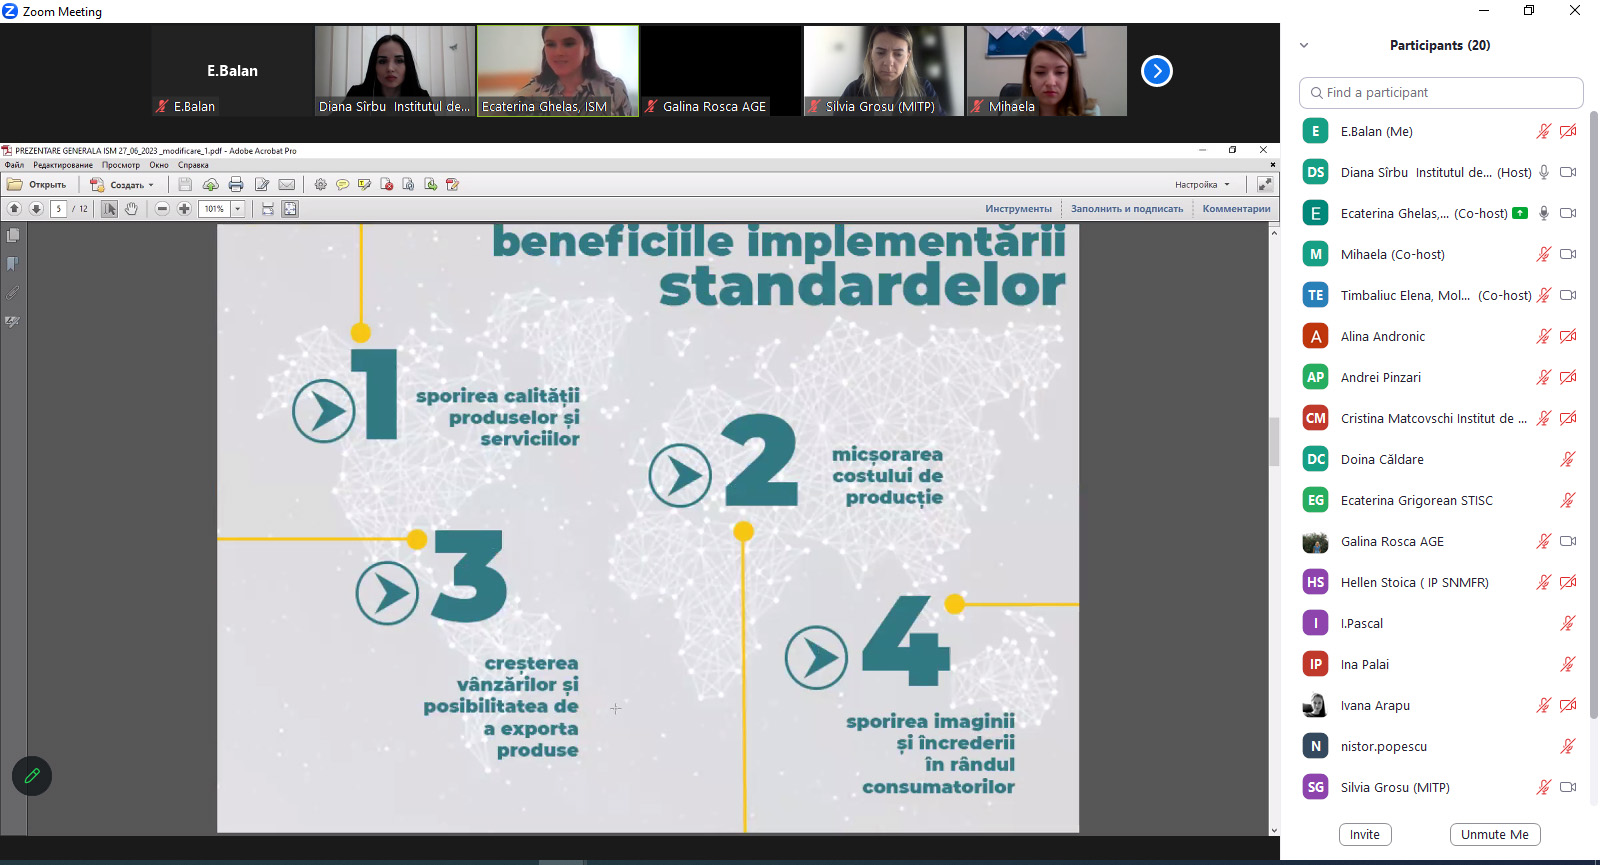Add sticky note comment icon
The height and width of the screenshot is (865, 1600).
click(x=342, y=184)
